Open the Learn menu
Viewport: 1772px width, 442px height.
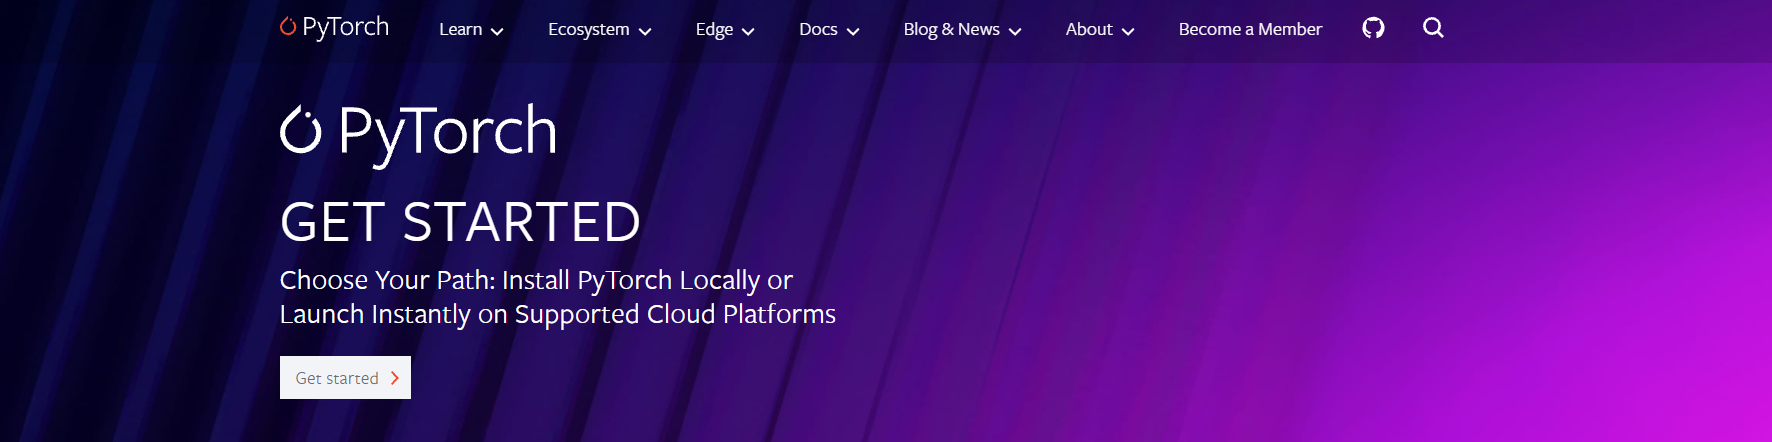coord(471,30)
